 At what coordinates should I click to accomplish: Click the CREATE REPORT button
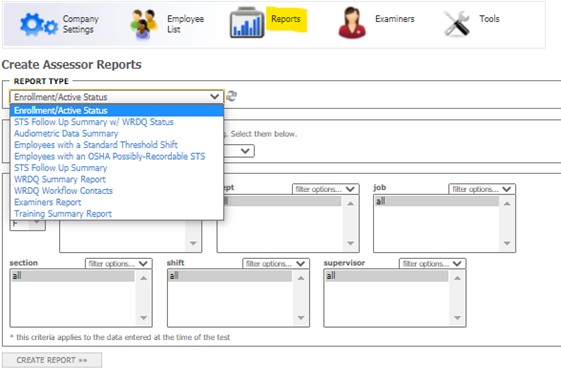(x=52, y=360)
